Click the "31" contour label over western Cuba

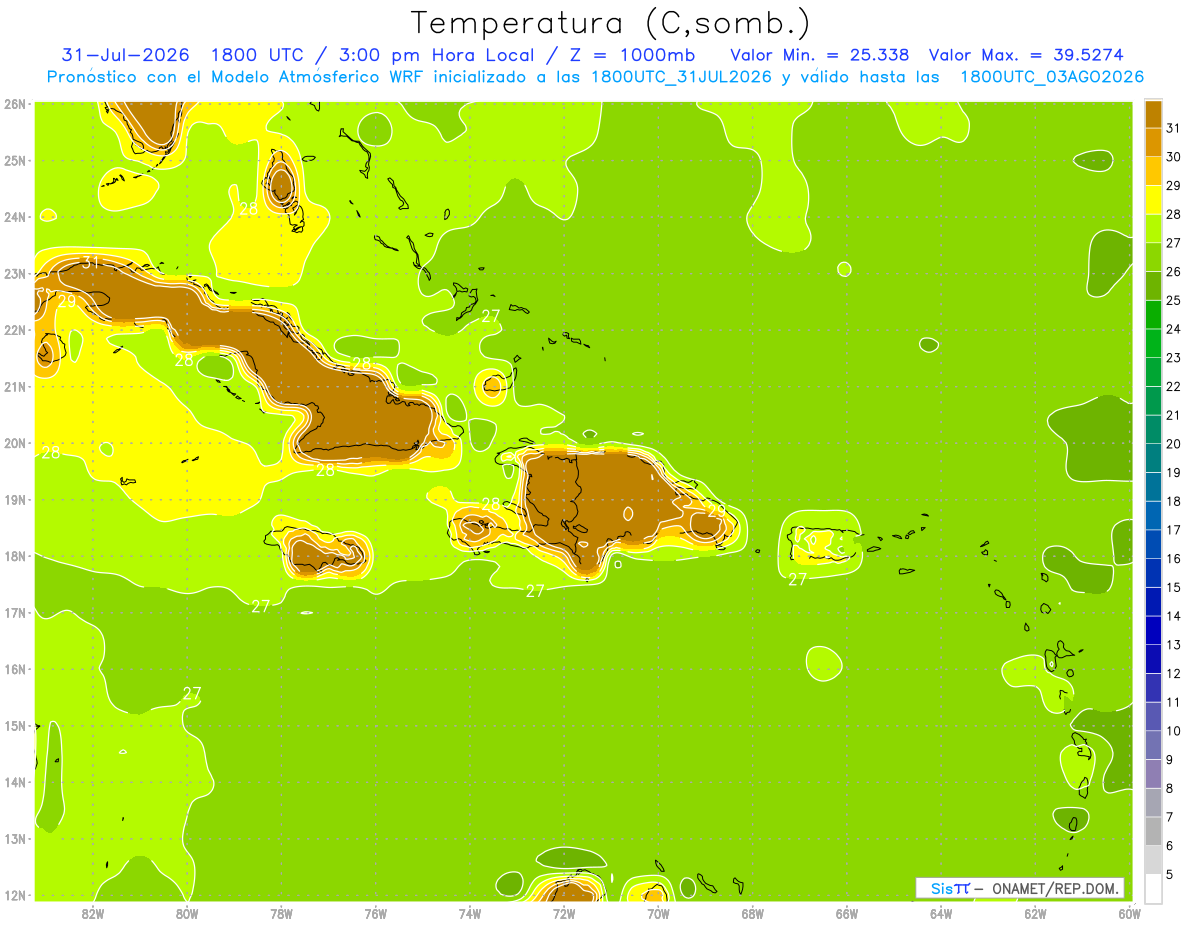click(x=91, y=262)
